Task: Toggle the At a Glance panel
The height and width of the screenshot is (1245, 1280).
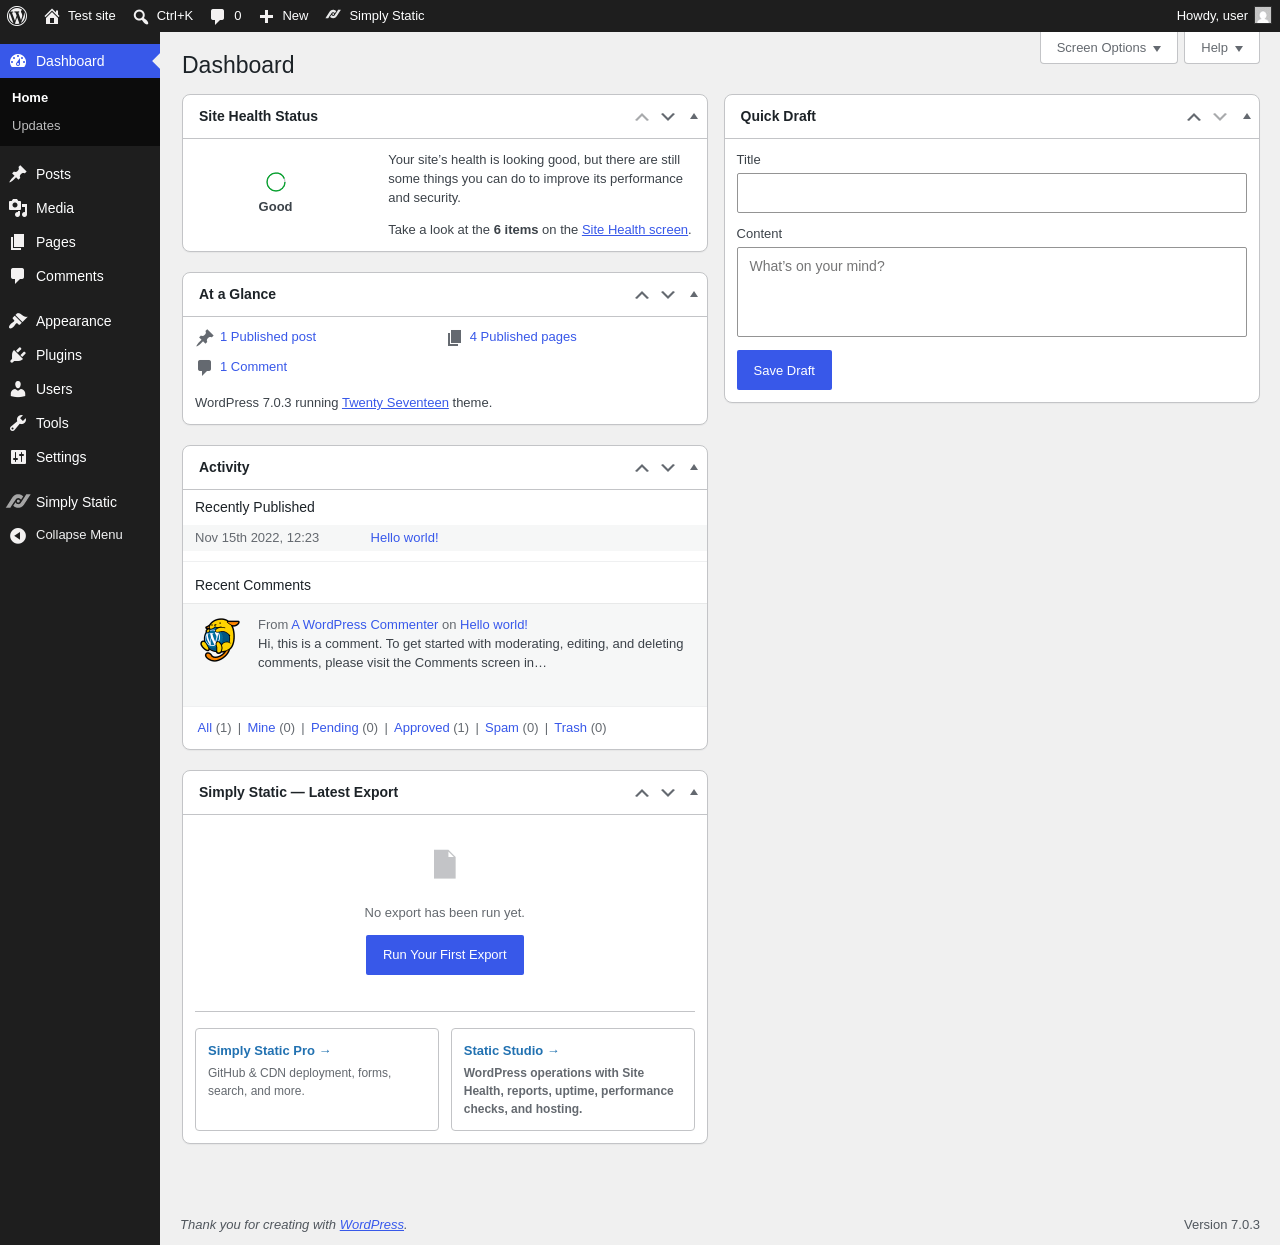Action: coord(694,294)
